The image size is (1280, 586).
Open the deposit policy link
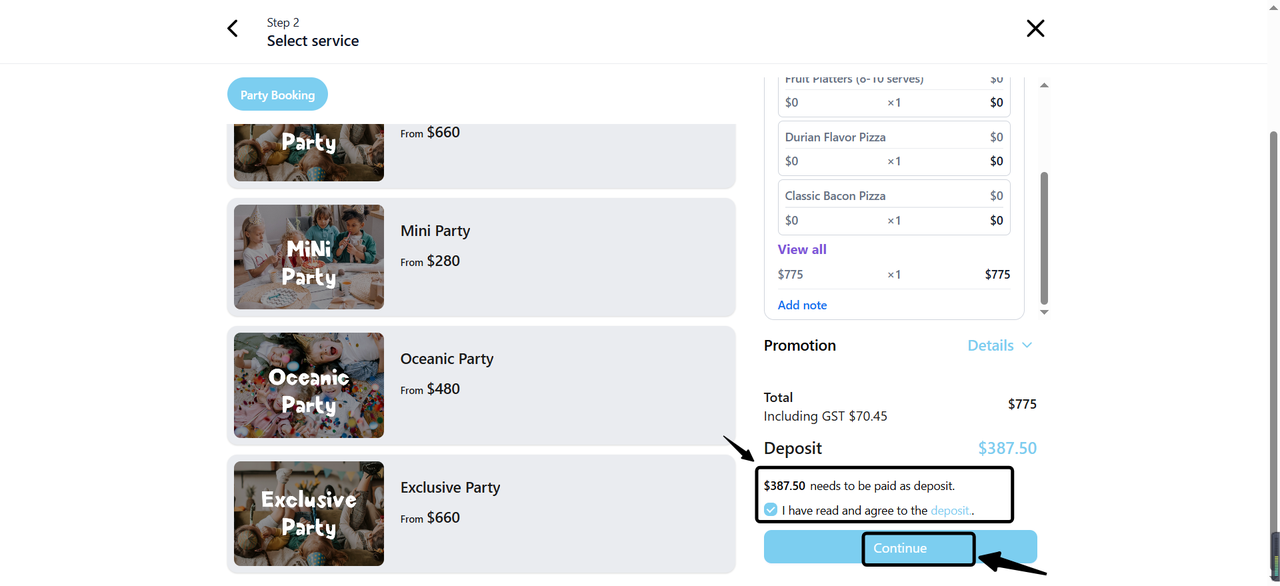[950, 510]
